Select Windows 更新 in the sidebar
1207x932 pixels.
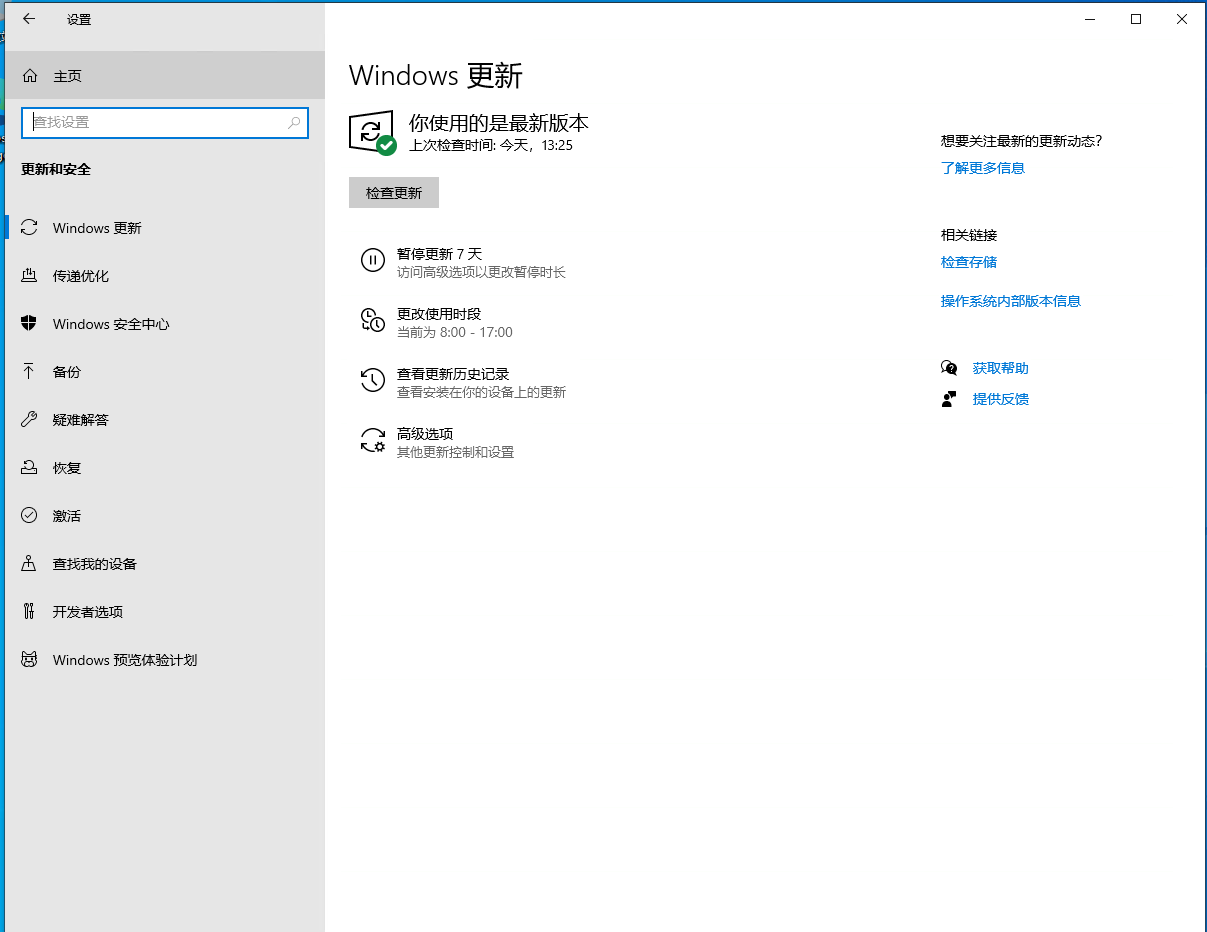pos(165,228)
